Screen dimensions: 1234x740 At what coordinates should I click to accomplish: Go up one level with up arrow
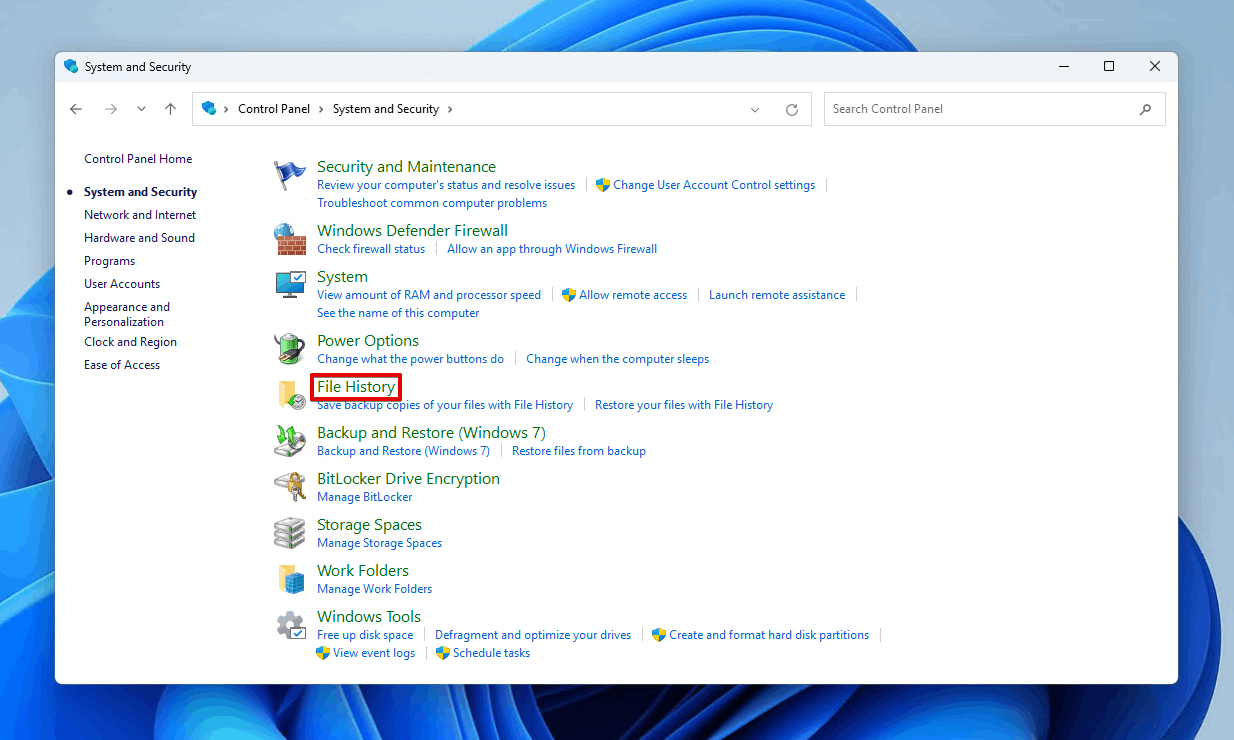point(171,109)
